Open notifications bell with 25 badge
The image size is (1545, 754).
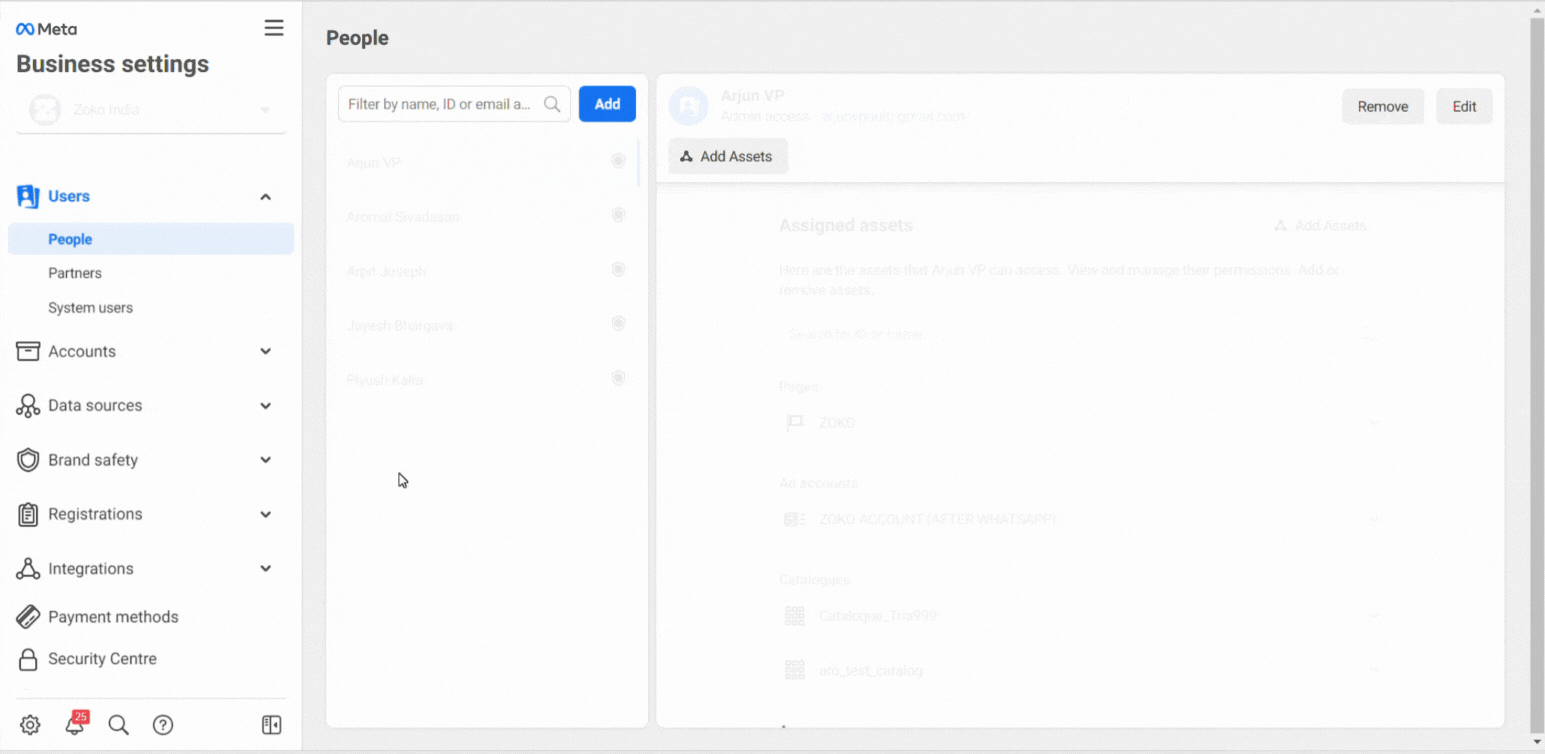(x=75, y=726)
